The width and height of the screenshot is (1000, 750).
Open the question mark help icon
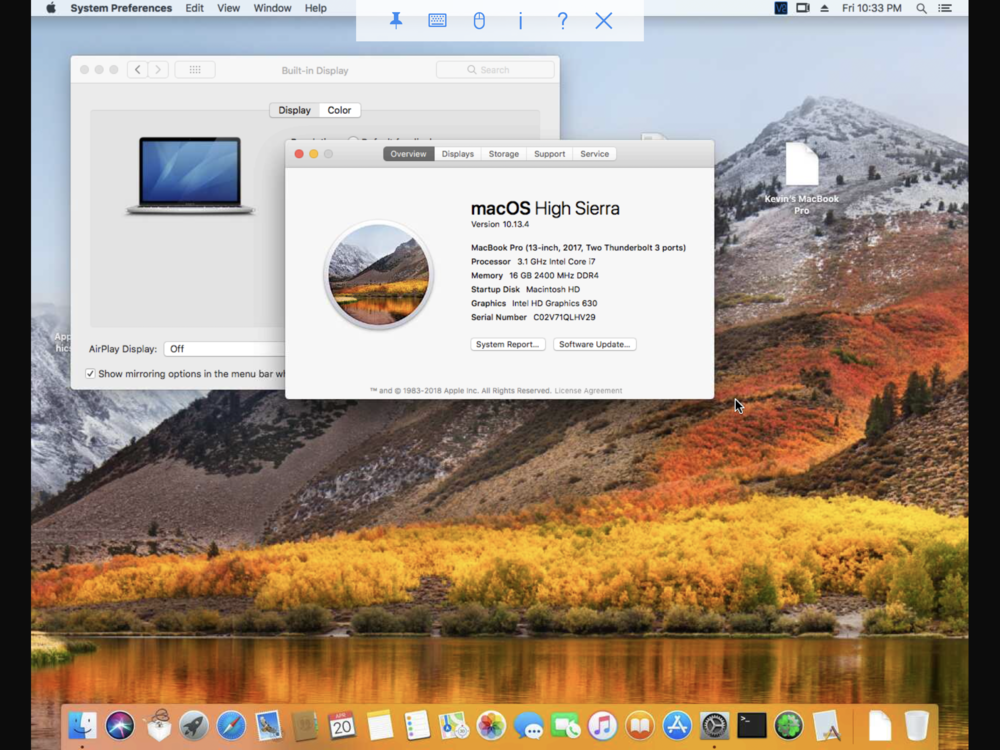pos(562,21)
